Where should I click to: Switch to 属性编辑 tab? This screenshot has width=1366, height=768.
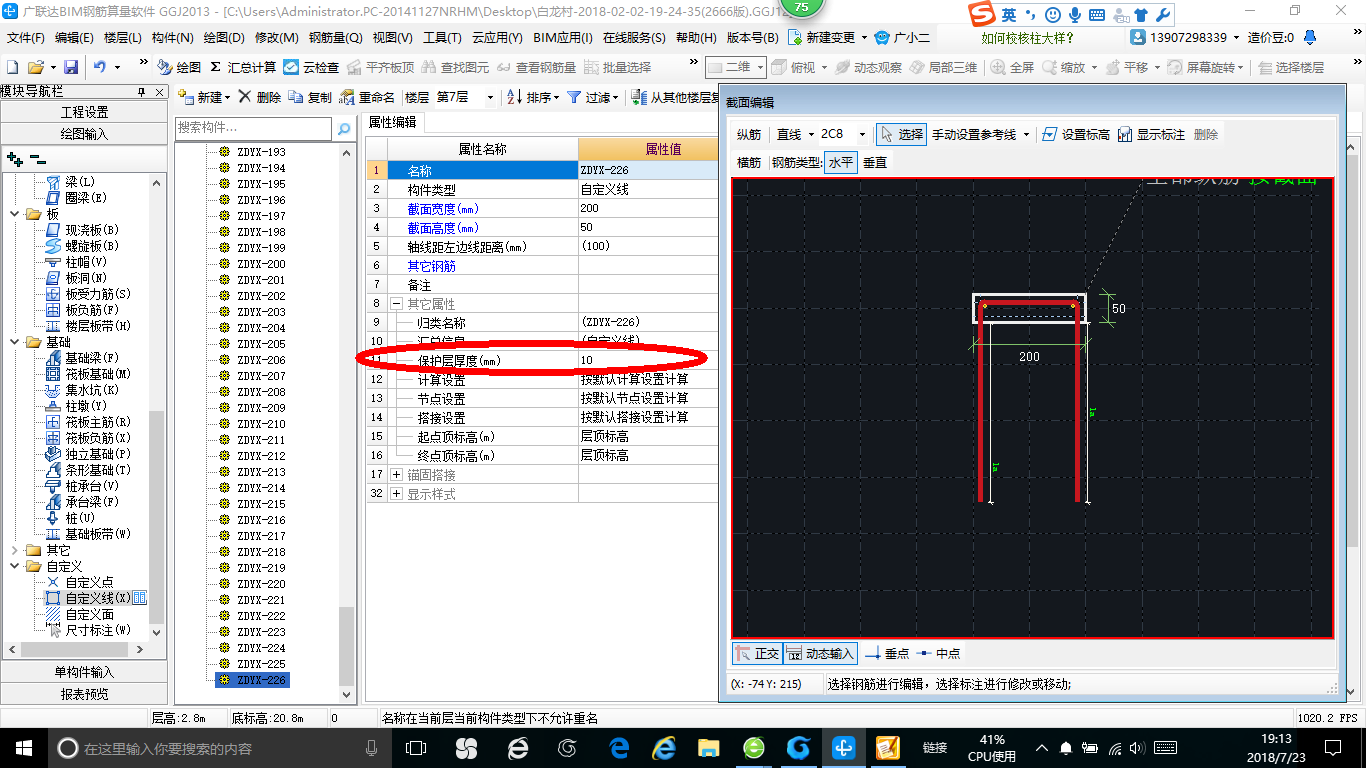coord(392,122)
